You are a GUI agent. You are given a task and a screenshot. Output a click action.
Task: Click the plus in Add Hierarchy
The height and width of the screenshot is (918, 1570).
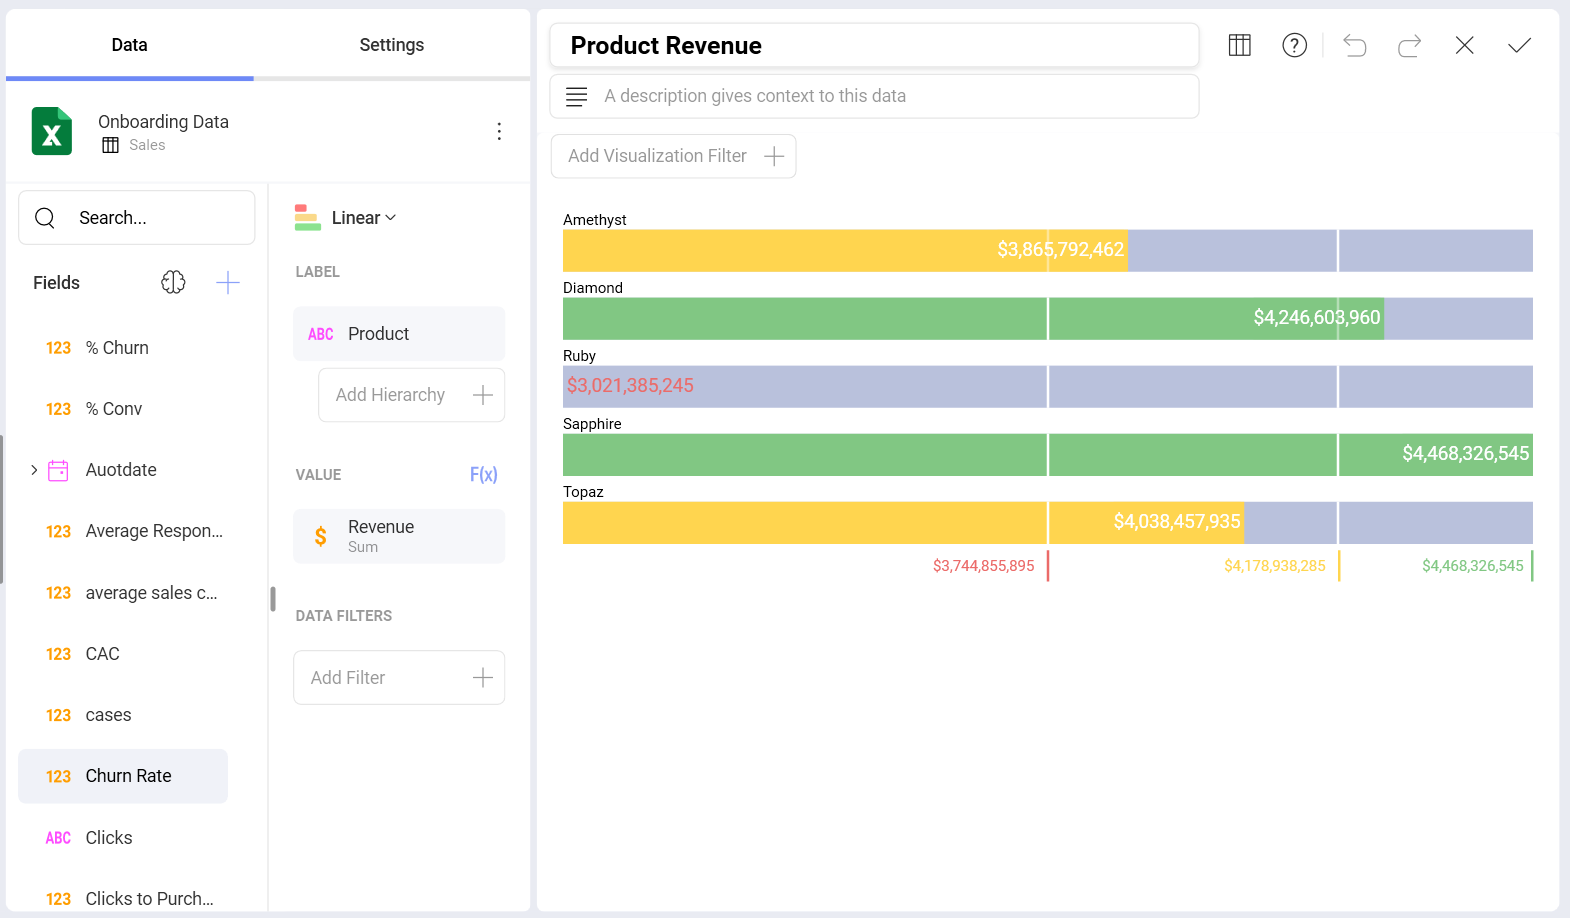point(482,395)
